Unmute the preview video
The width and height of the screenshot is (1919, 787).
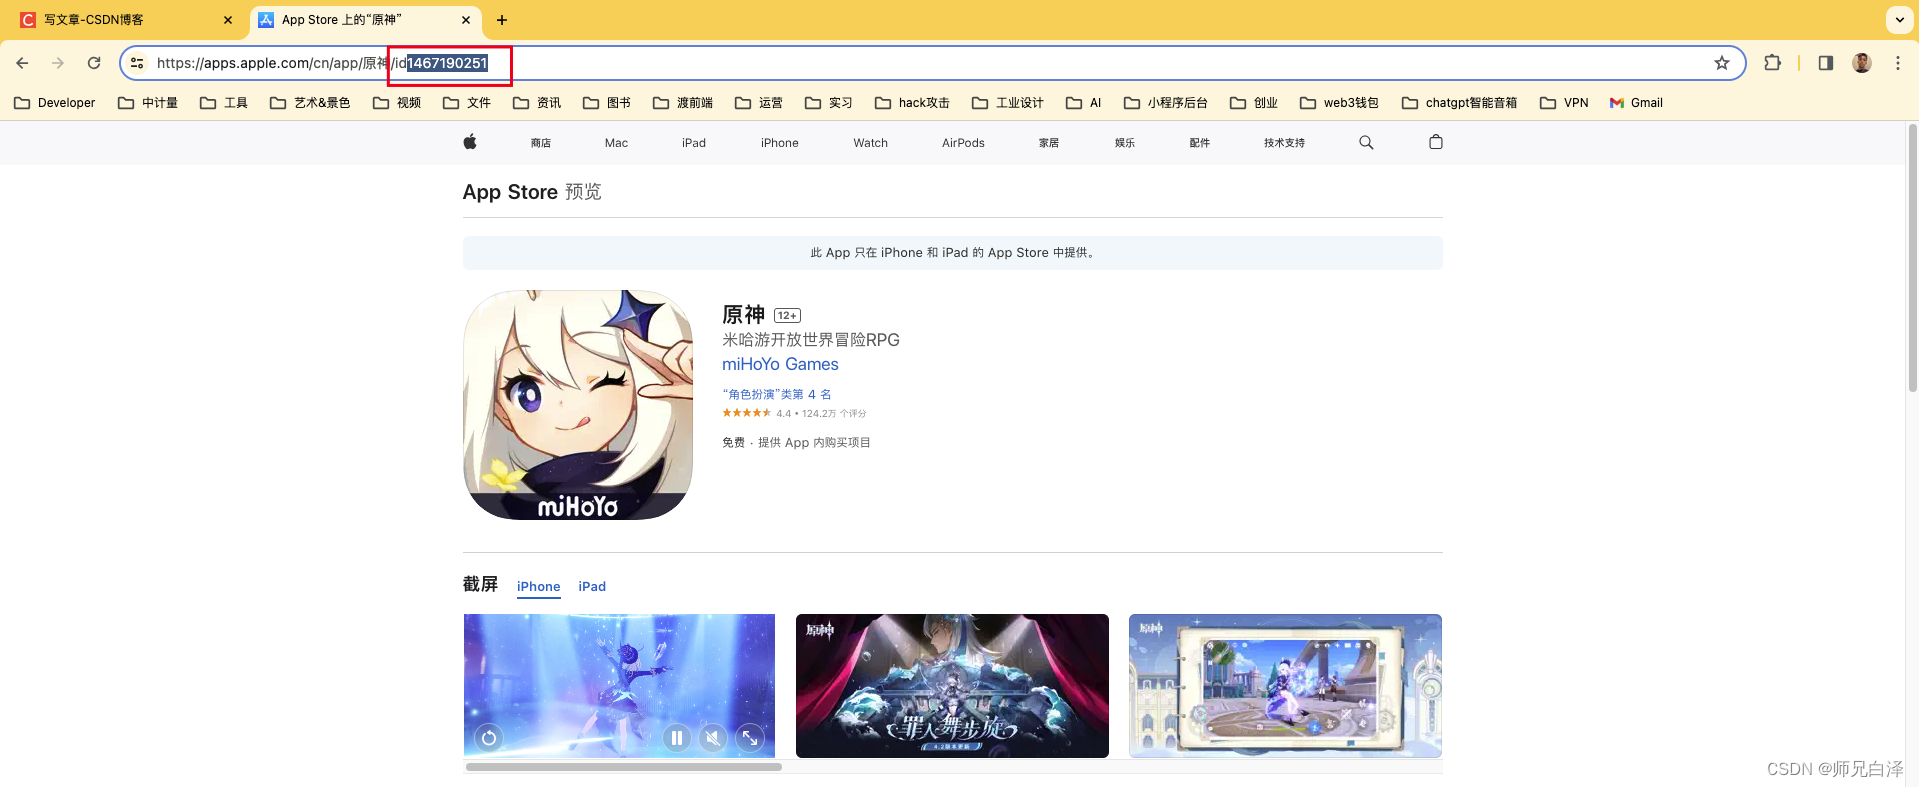pyautogui.click(x=713, y=738)
